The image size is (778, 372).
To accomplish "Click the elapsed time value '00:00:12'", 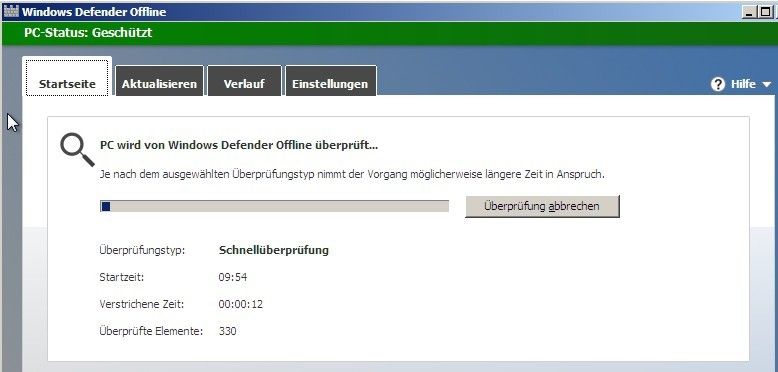I will (241, 304).
